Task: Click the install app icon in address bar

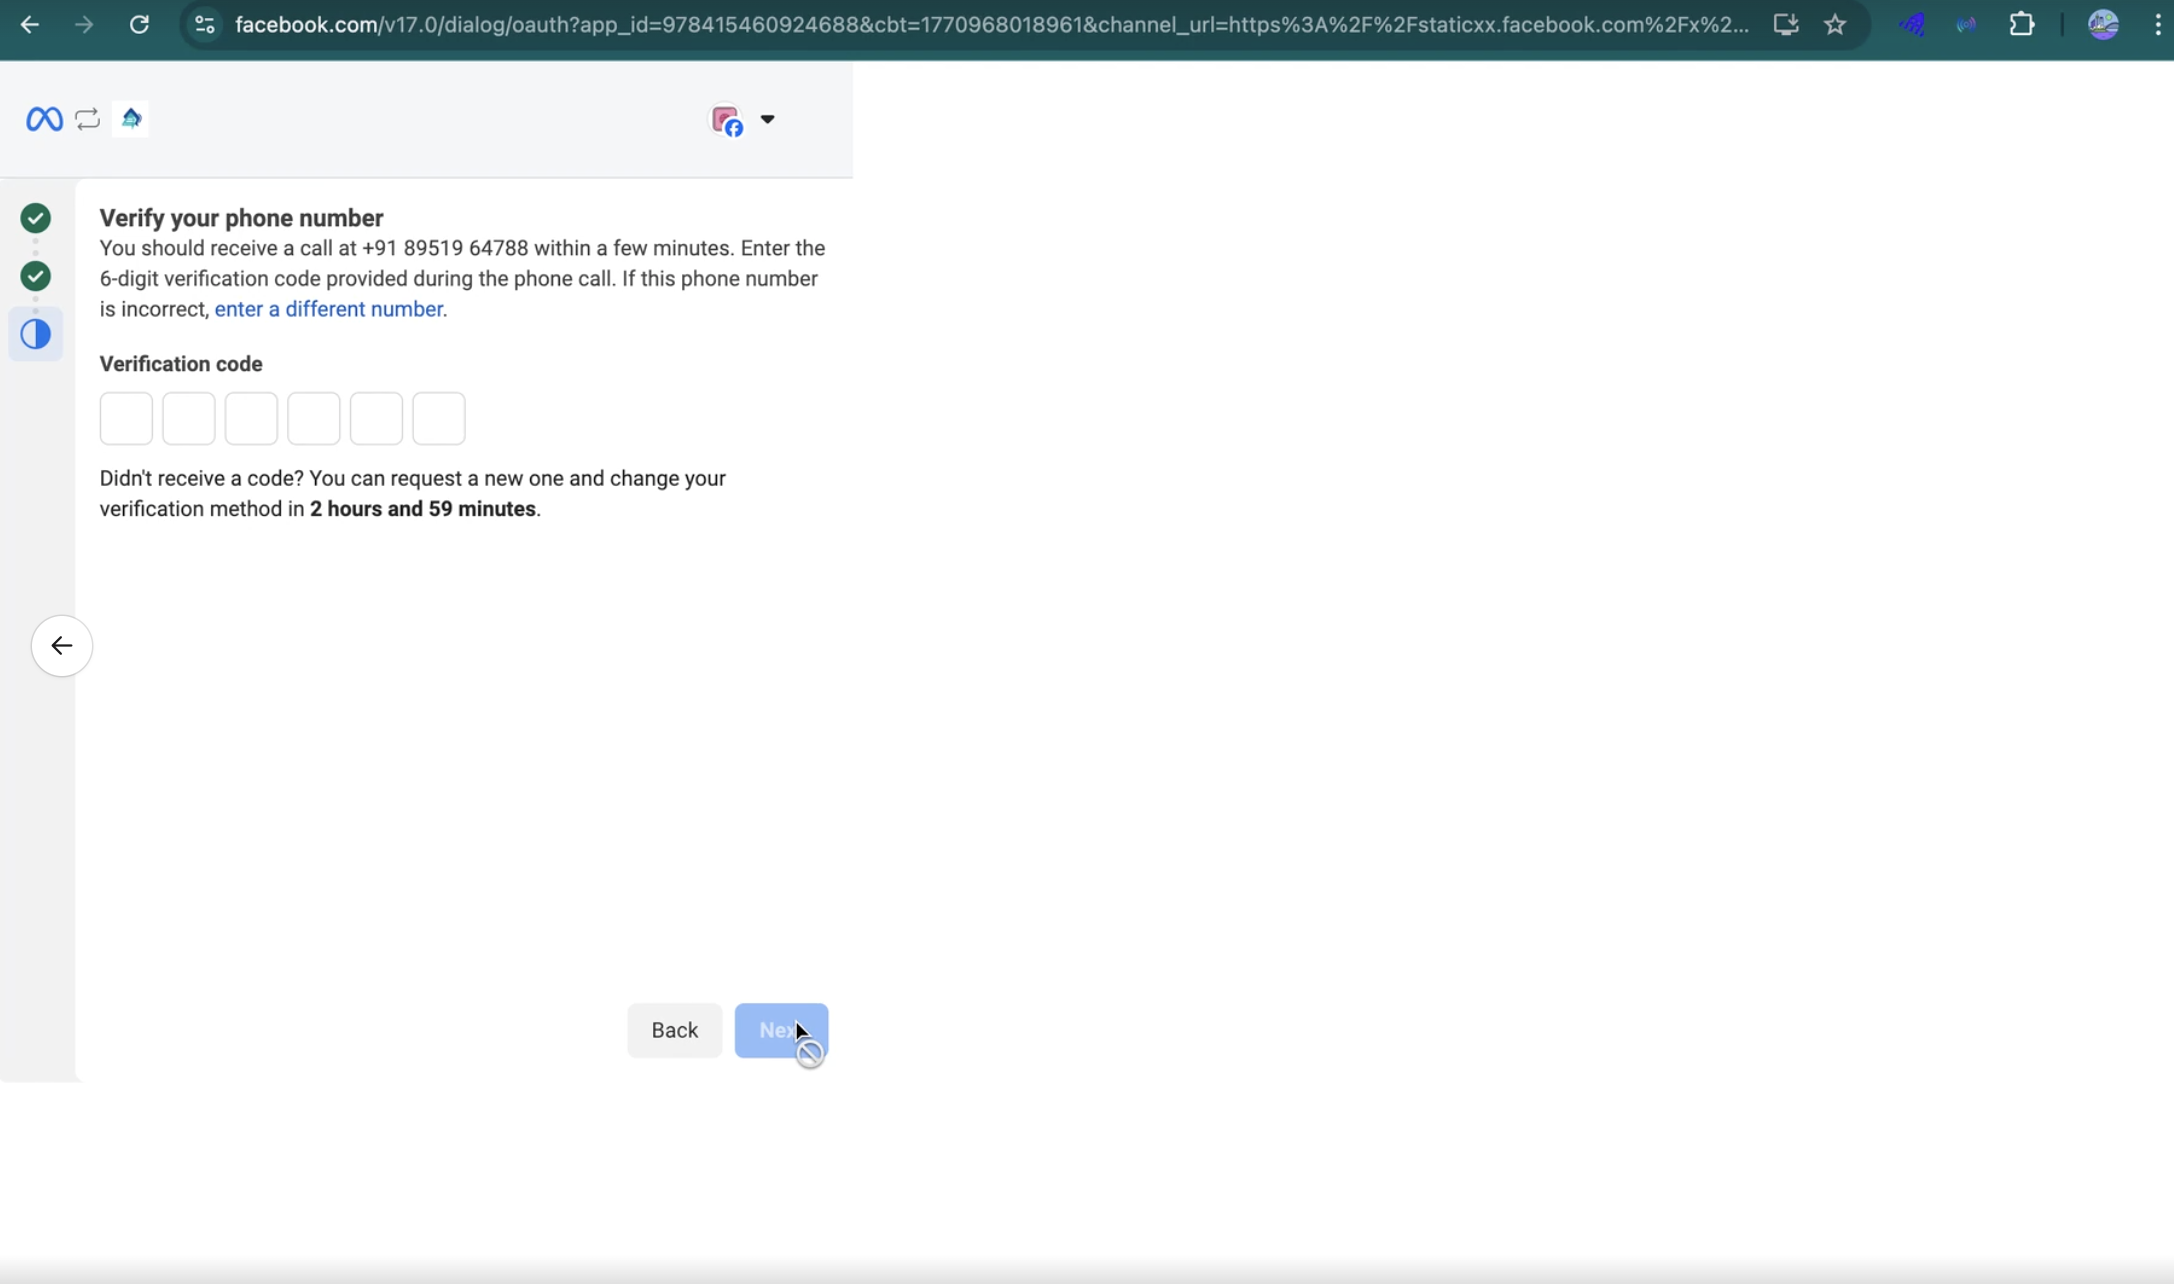Action: click(x=1786, y=25)
